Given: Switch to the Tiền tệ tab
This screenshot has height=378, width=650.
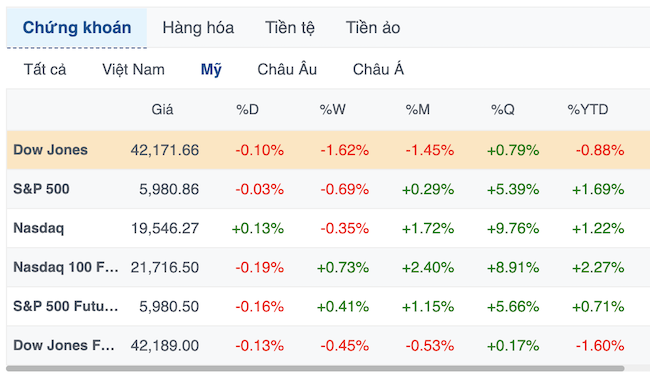Looking at the screenshot, I should [290, 28].
